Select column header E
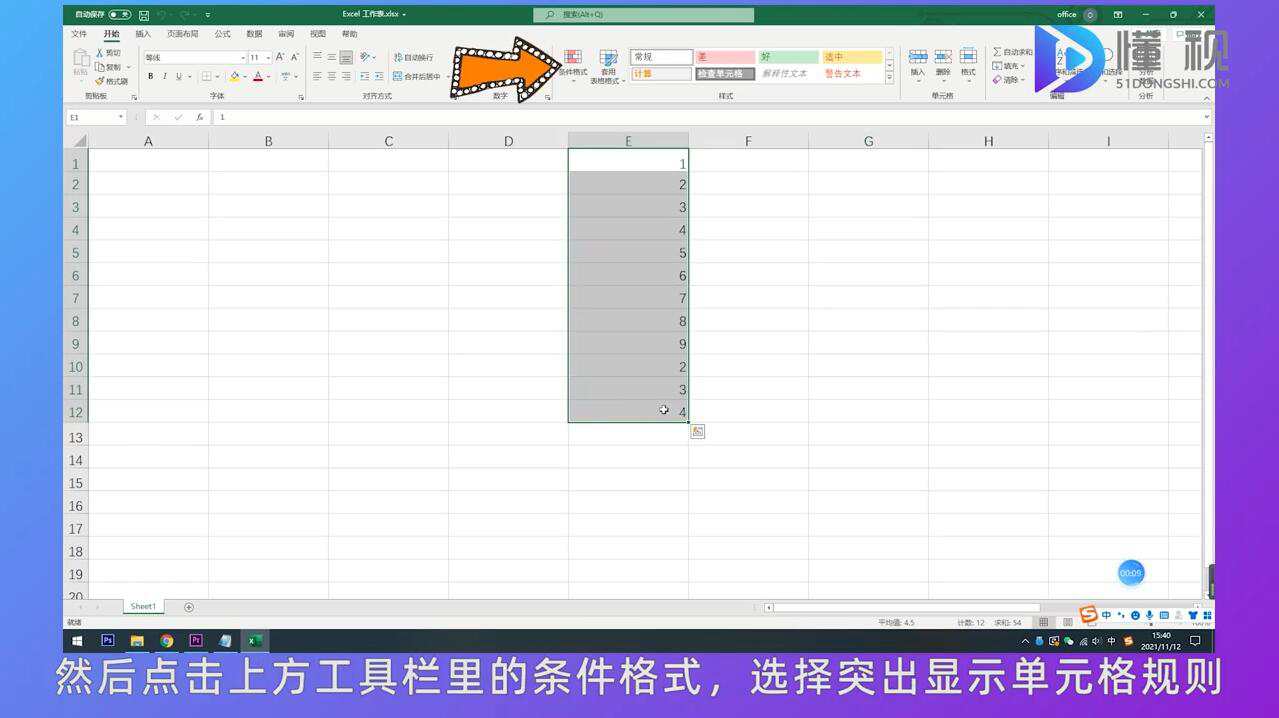The image size is (1279, 718). pyautogui.click(x=628, y=141)
